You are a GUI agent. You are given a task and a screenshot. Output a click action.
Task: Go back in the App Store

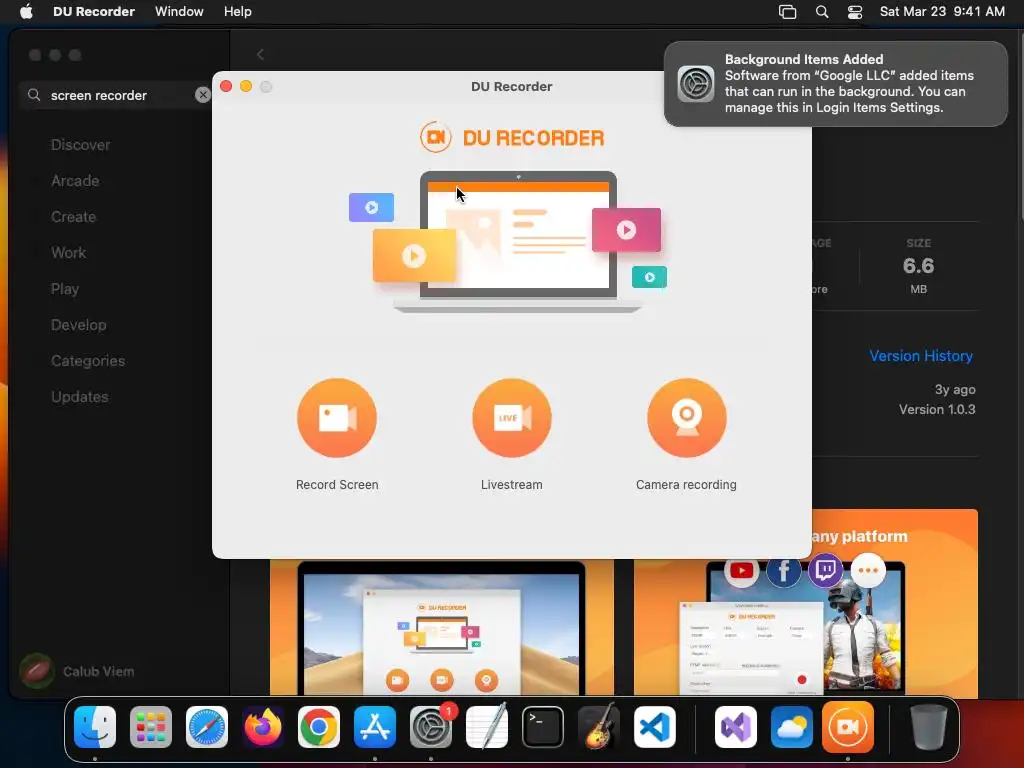261,55
